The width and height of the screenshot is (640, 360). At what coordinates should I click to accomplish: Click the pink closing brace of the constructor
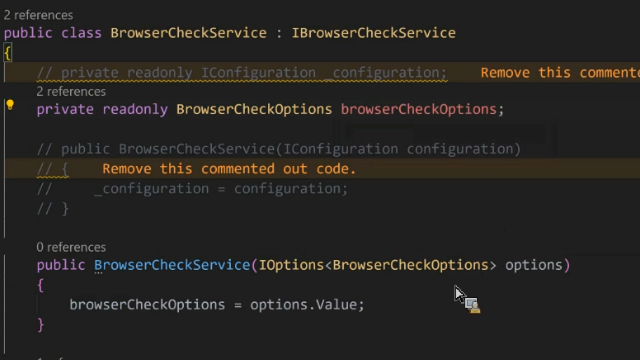pos(40,325)
